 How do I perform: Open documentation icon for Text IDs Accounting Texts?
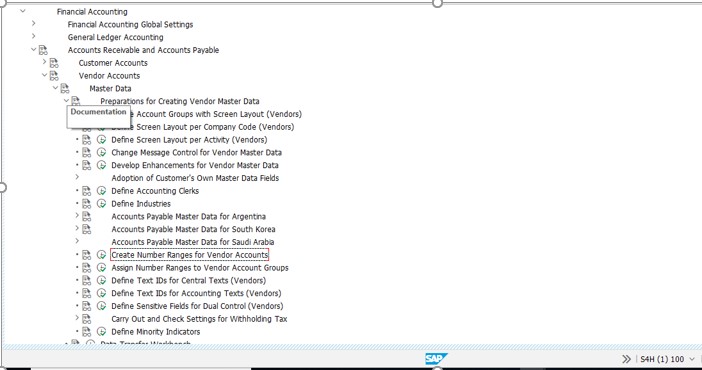coord(86,293)
